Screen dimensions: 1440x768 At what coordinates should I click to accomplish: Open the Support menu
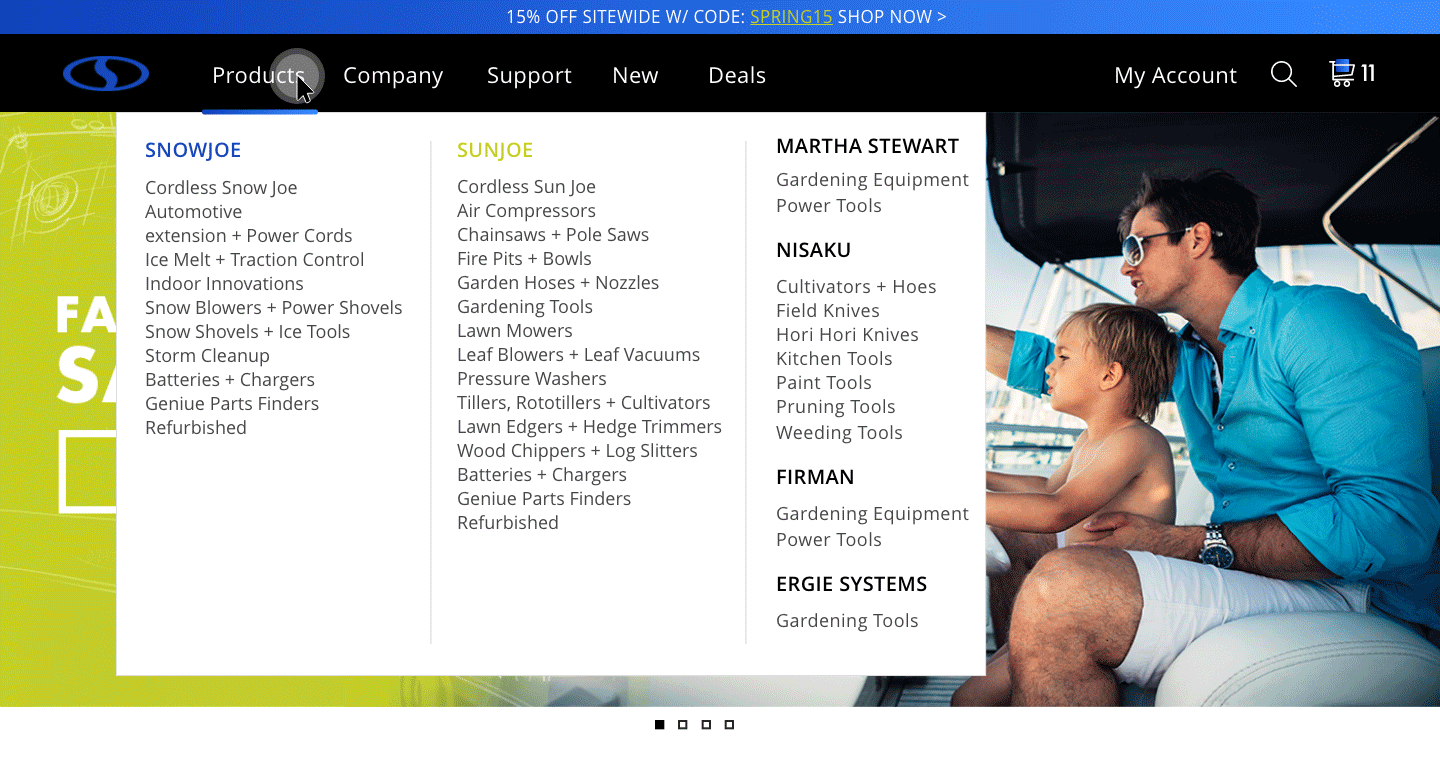coord(529,75)
